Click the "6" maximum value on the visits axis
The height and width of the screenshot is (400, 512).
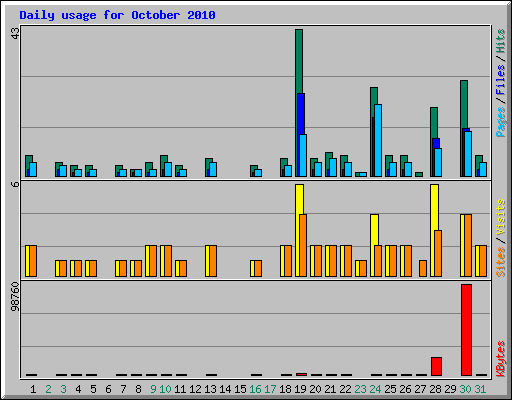point(15,184)
